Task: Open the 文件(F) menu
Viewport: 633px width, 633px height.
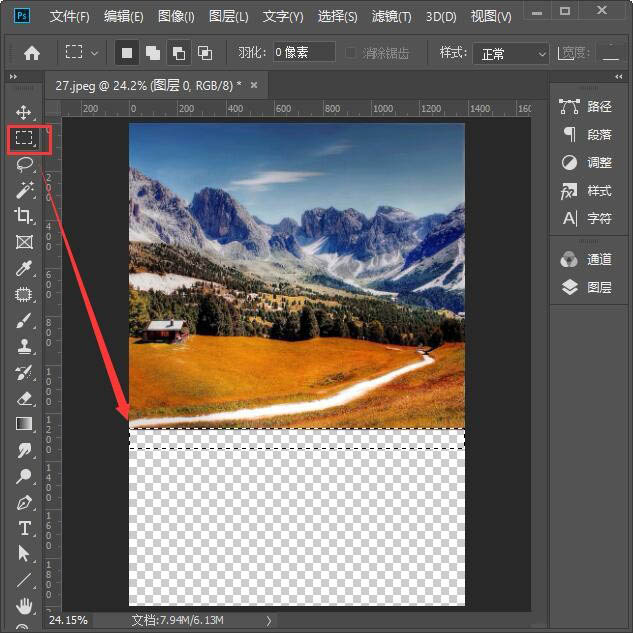Action: click(69, 17)
